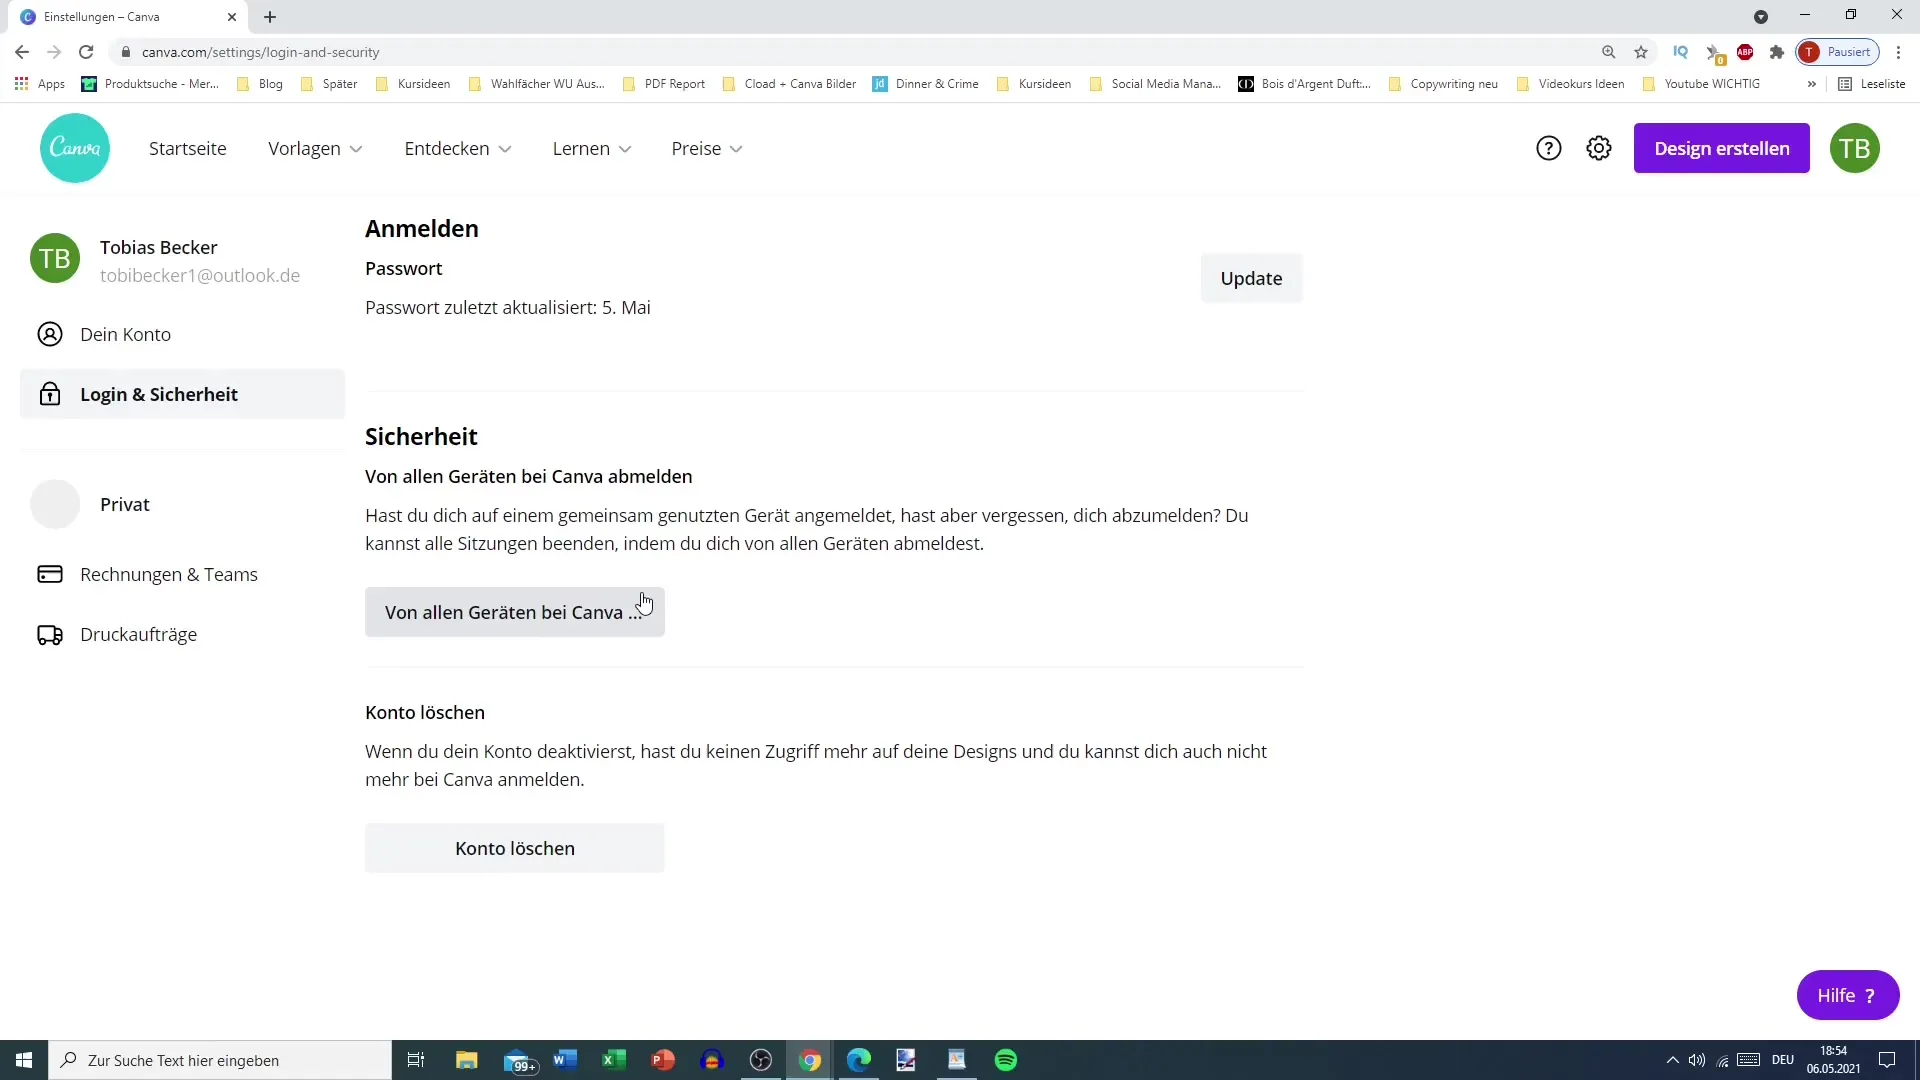The image size is (1920, 1080).
Task: Click the tobibecker1@outlook.de email text
Action: tap(200, 275)
